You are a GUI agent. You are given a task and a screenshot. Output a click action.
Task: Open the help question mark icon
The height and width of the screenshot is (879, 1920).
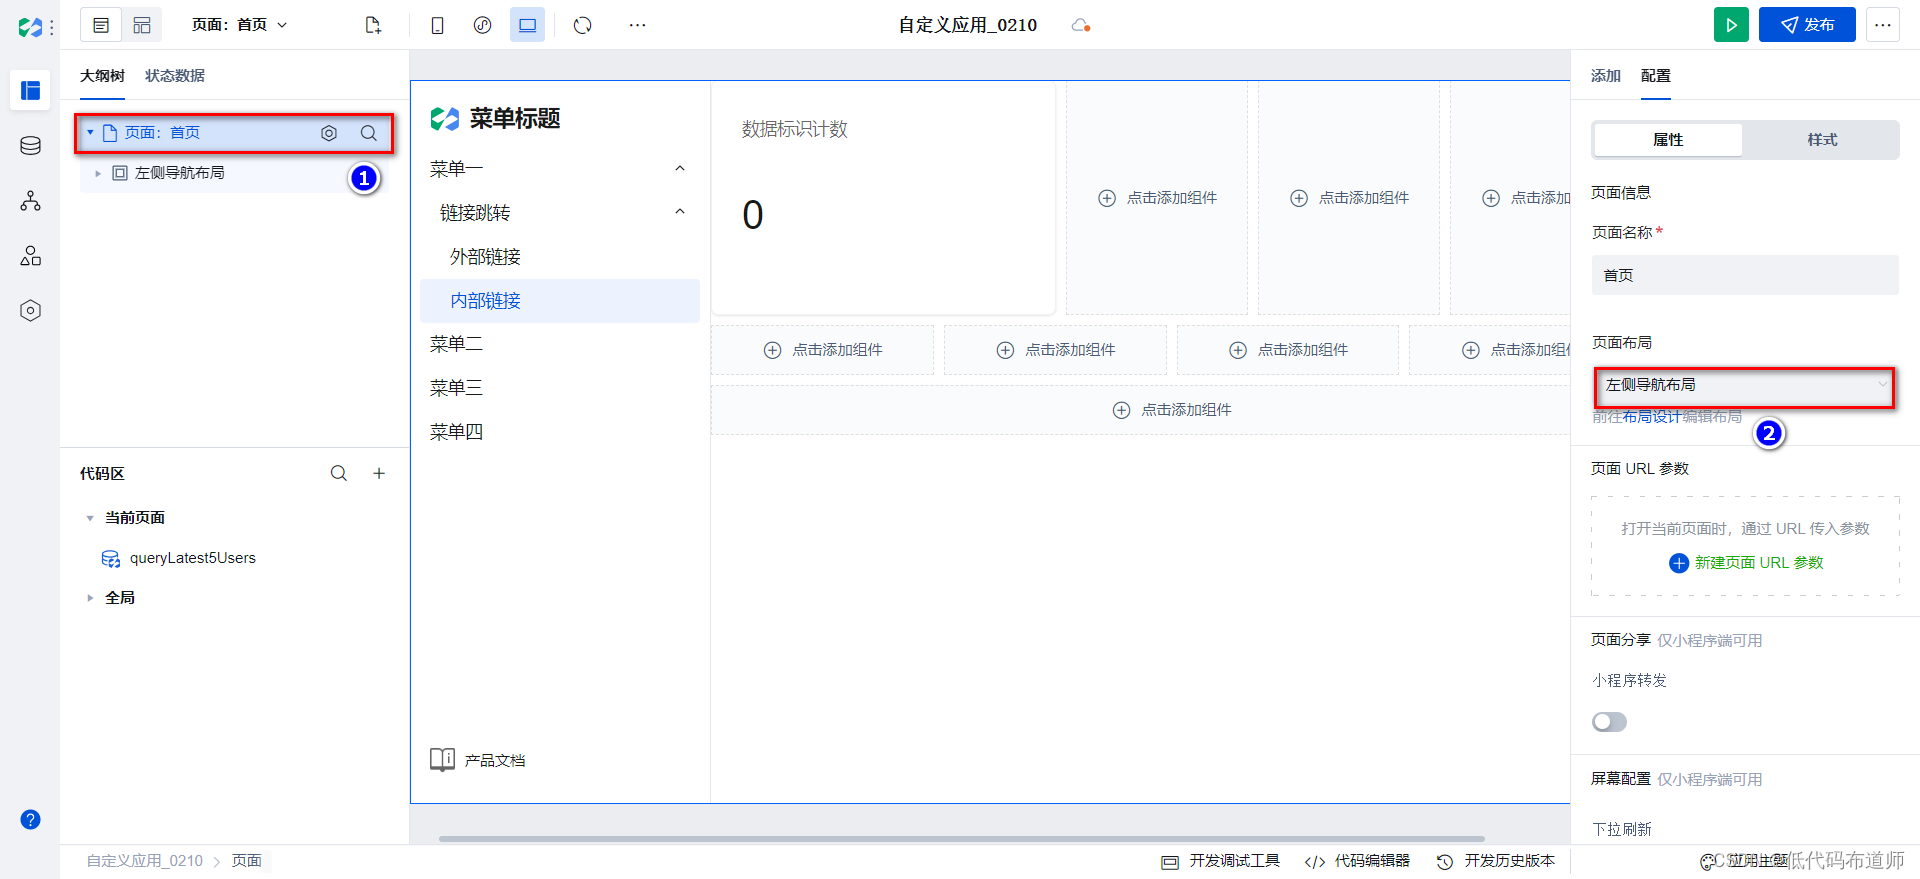click(x=30, y=820)
